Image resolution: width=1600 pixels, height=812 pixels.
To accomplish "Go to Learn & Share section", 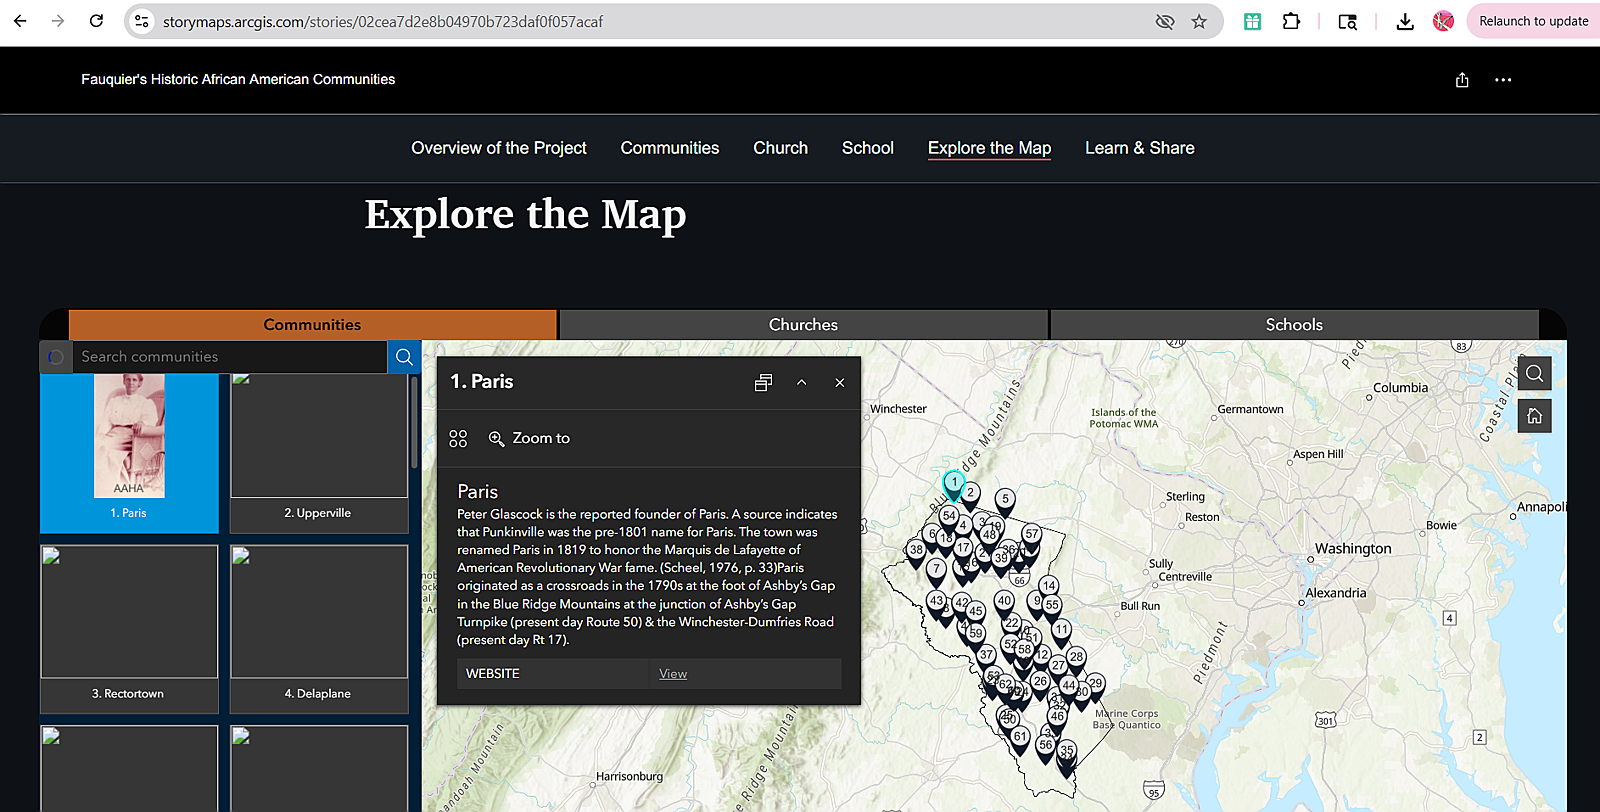I will point(1139,148).
